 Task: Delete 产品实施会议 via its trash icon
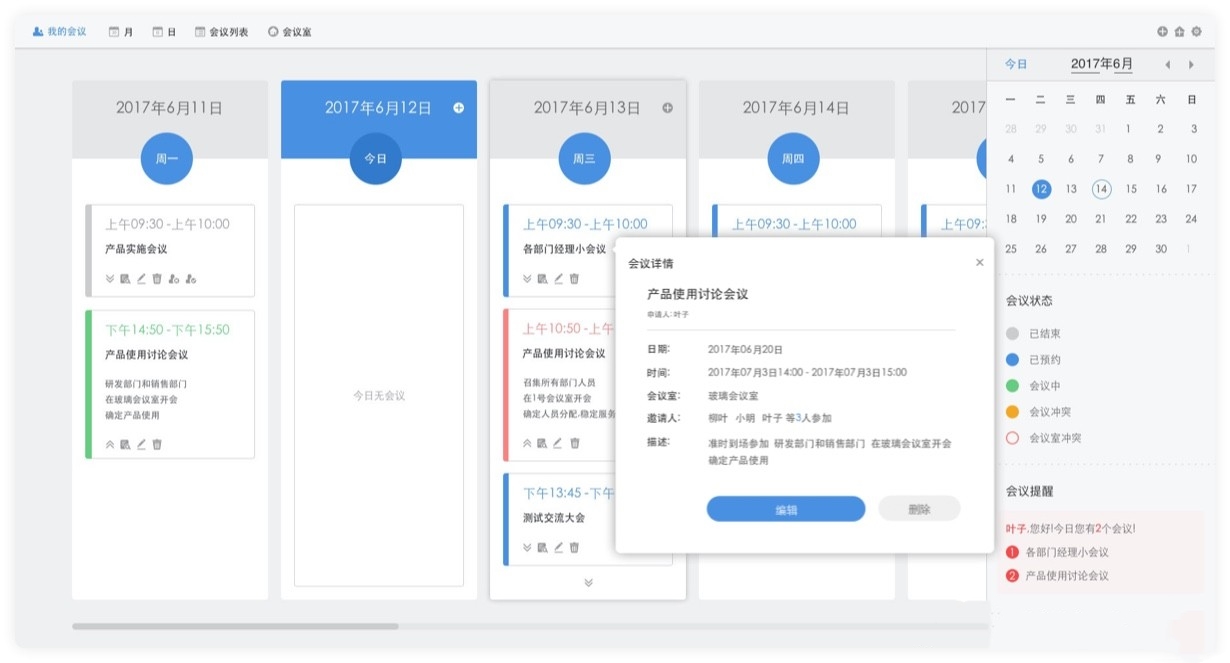pyautogui.click(x=157, y=279)
